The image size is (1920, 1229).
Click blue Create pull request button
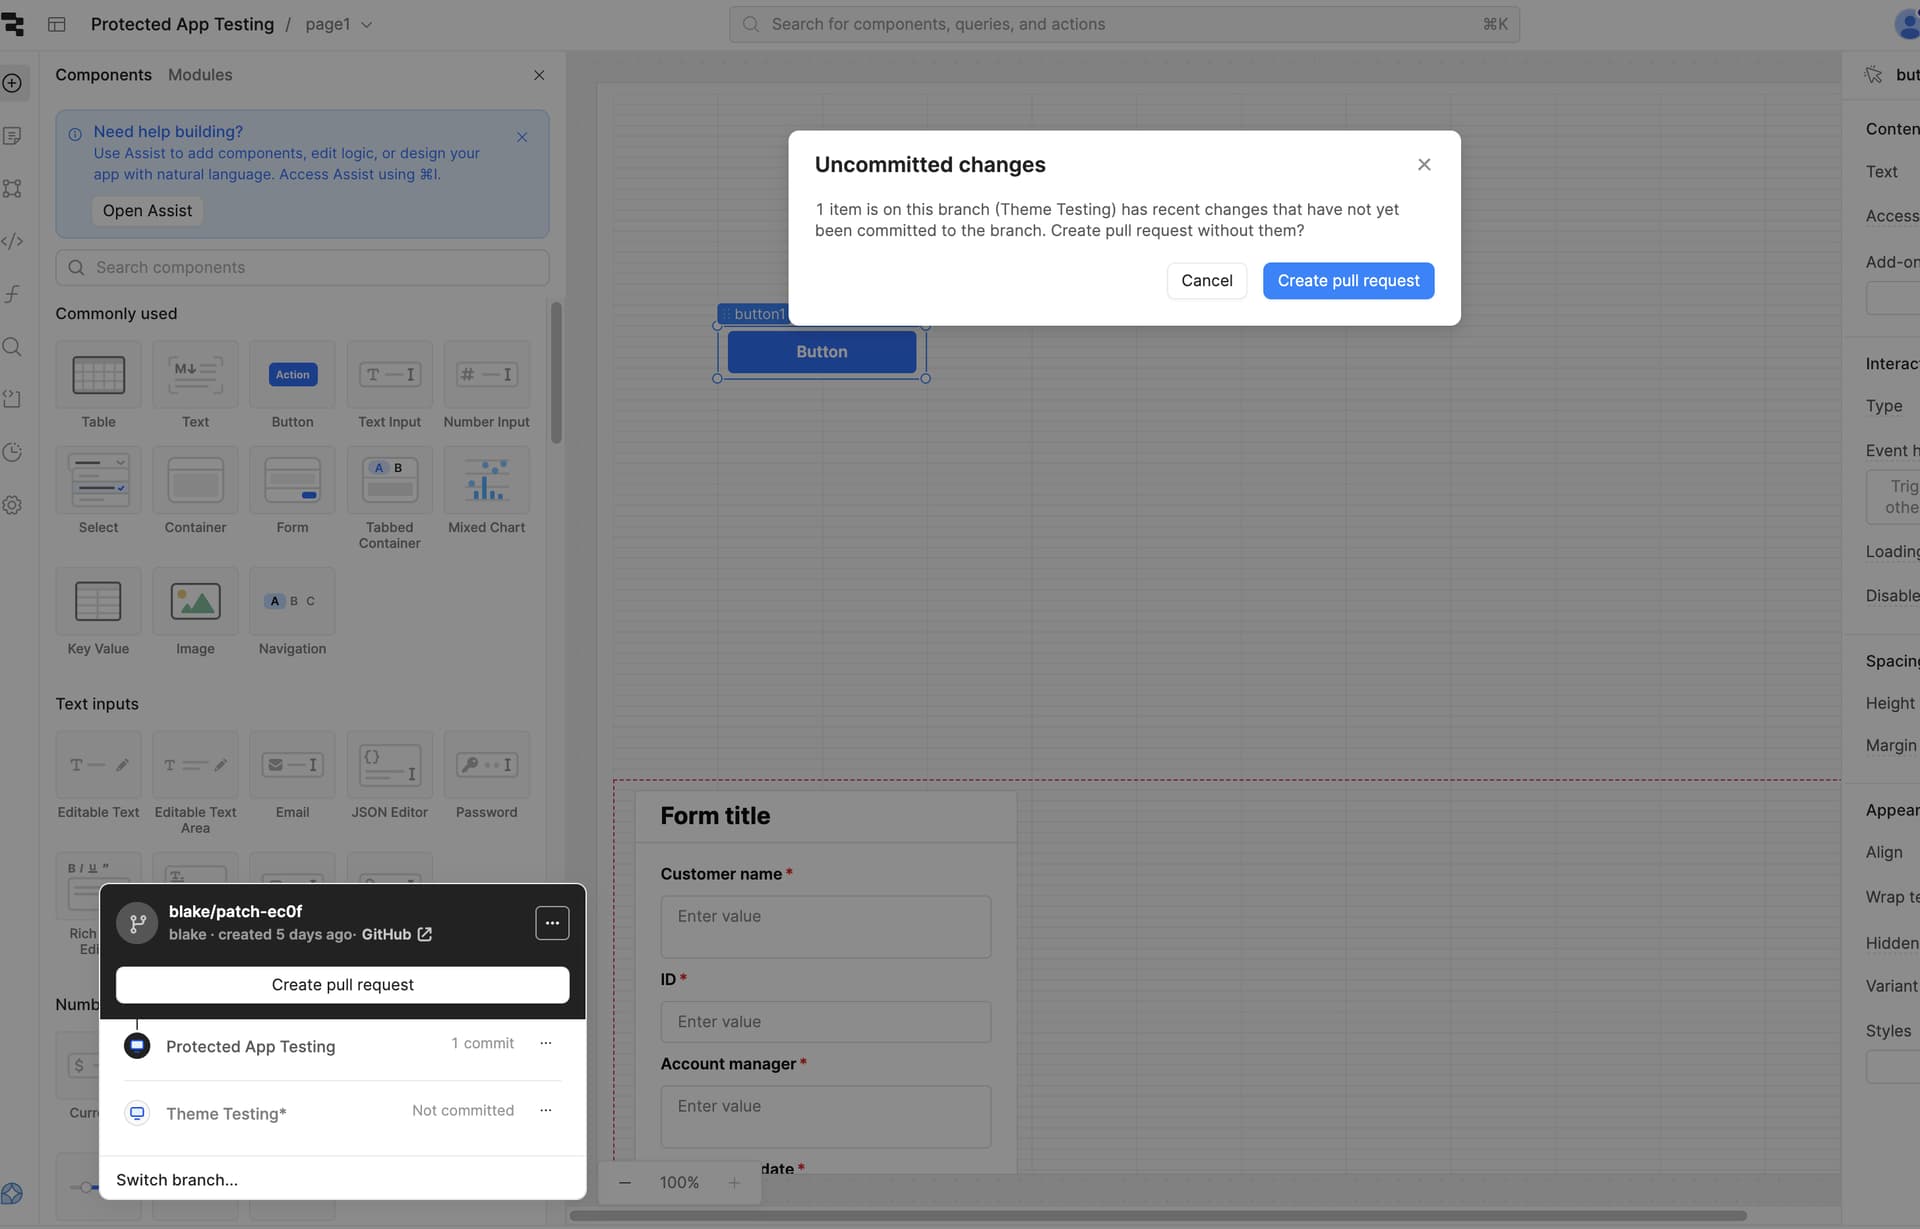[1347, 281]
